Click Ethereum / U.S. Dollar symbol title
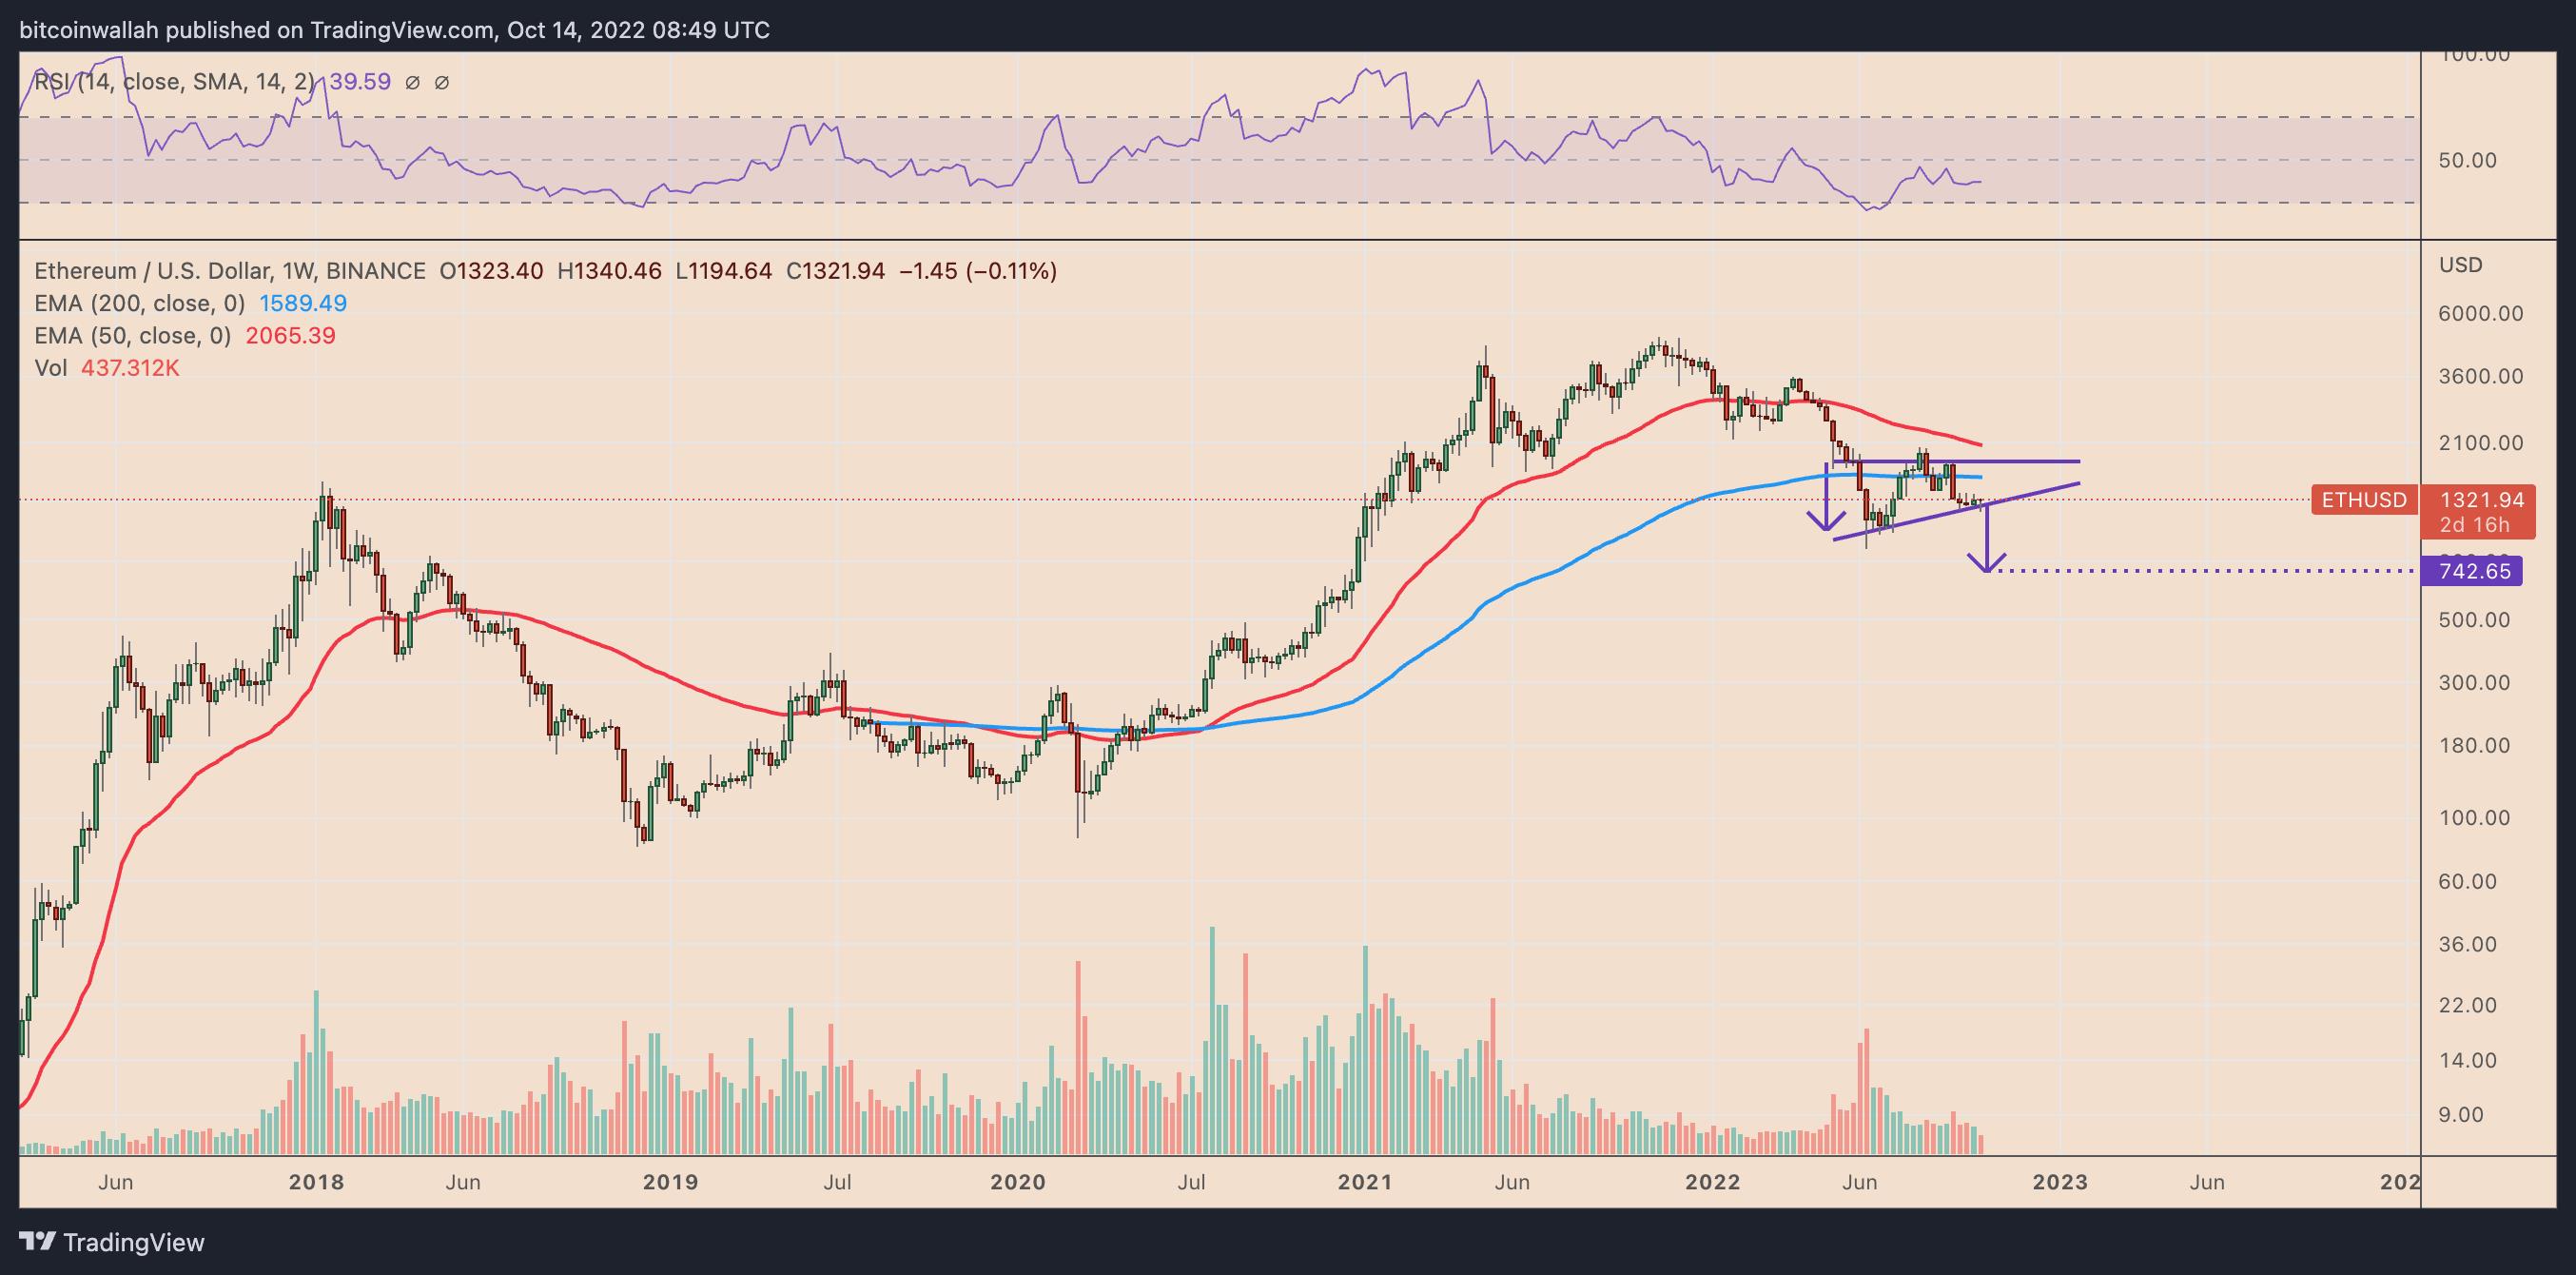Image resolution: width=2576 pixels, height=1275 pixels. click(x=153, y=271)
